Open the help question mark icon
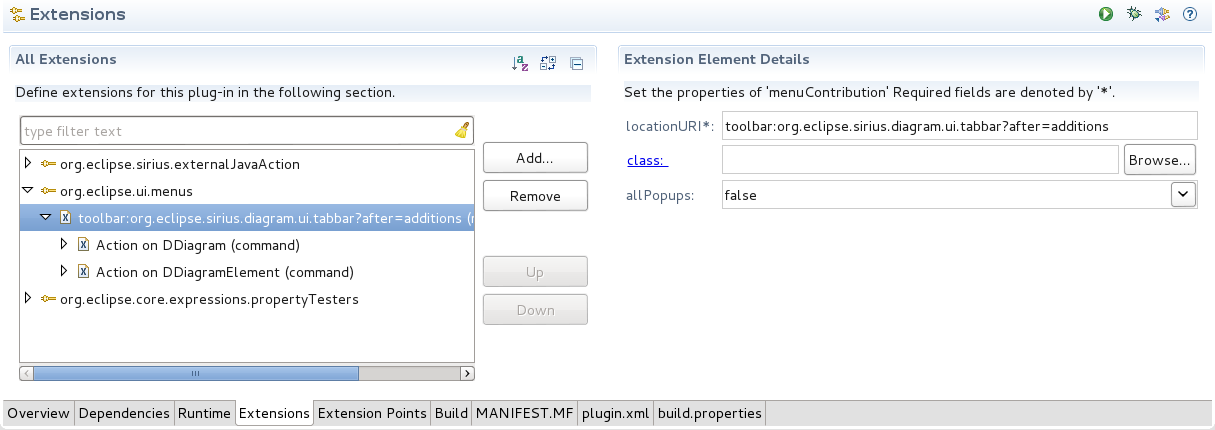This screenshot has height=430, width=1215. [1190, 14]
